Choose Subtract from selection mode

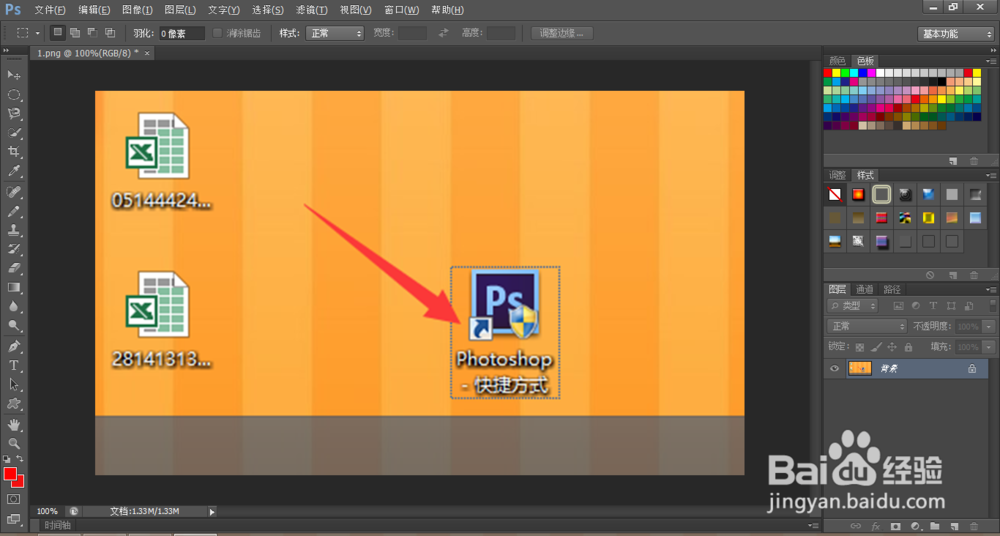(x=92, y=33)
